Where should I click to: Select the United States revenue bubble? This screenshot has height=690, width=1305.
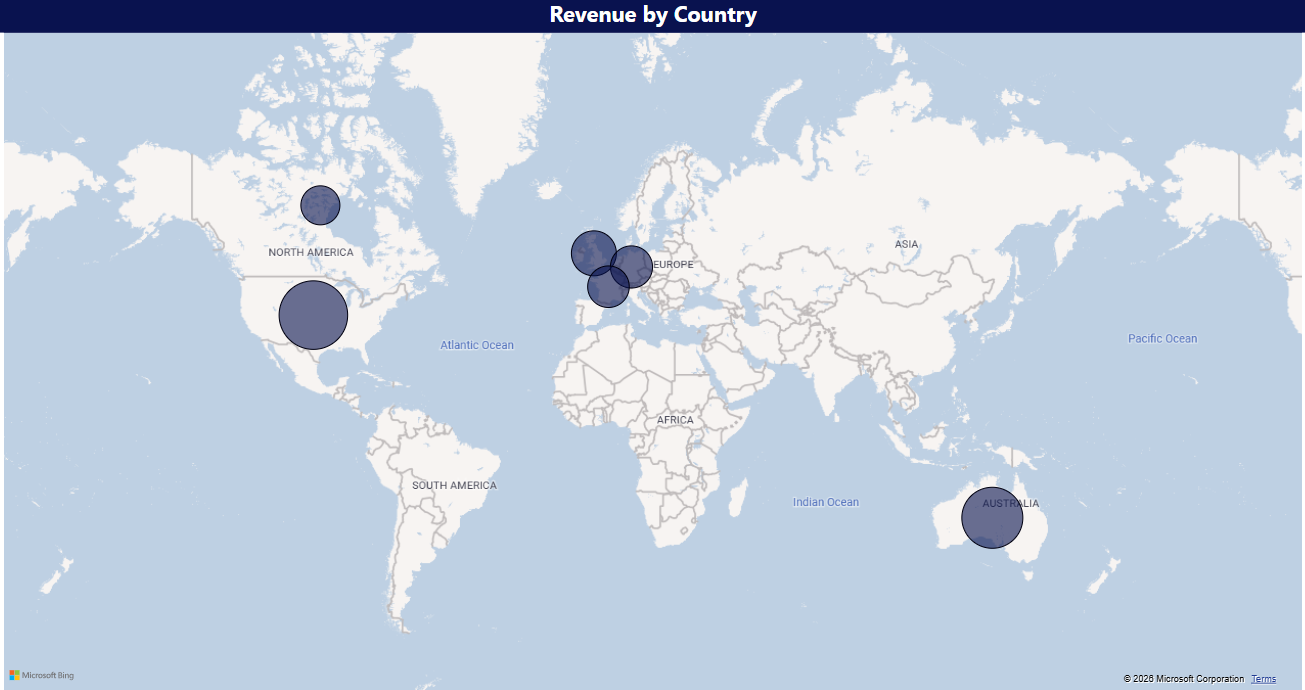click(313, 315)
